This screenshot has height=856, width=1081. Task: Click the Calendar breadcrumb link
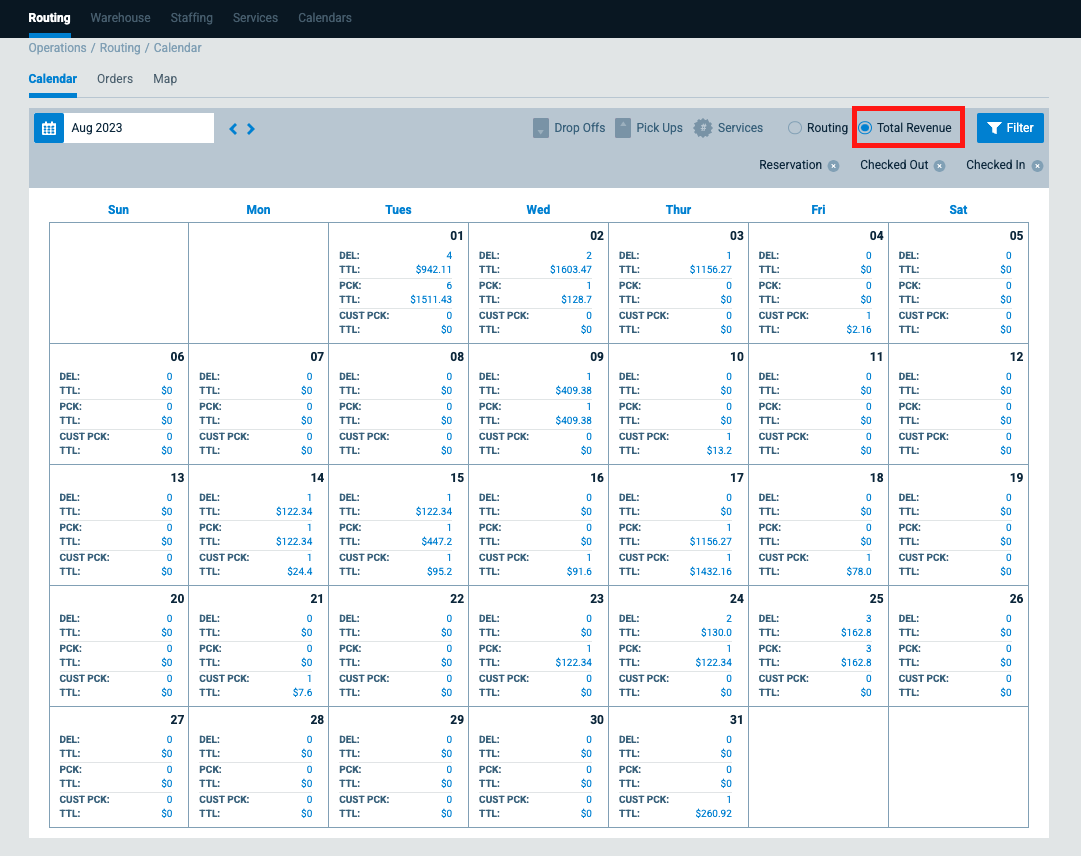tap(177, 48)
